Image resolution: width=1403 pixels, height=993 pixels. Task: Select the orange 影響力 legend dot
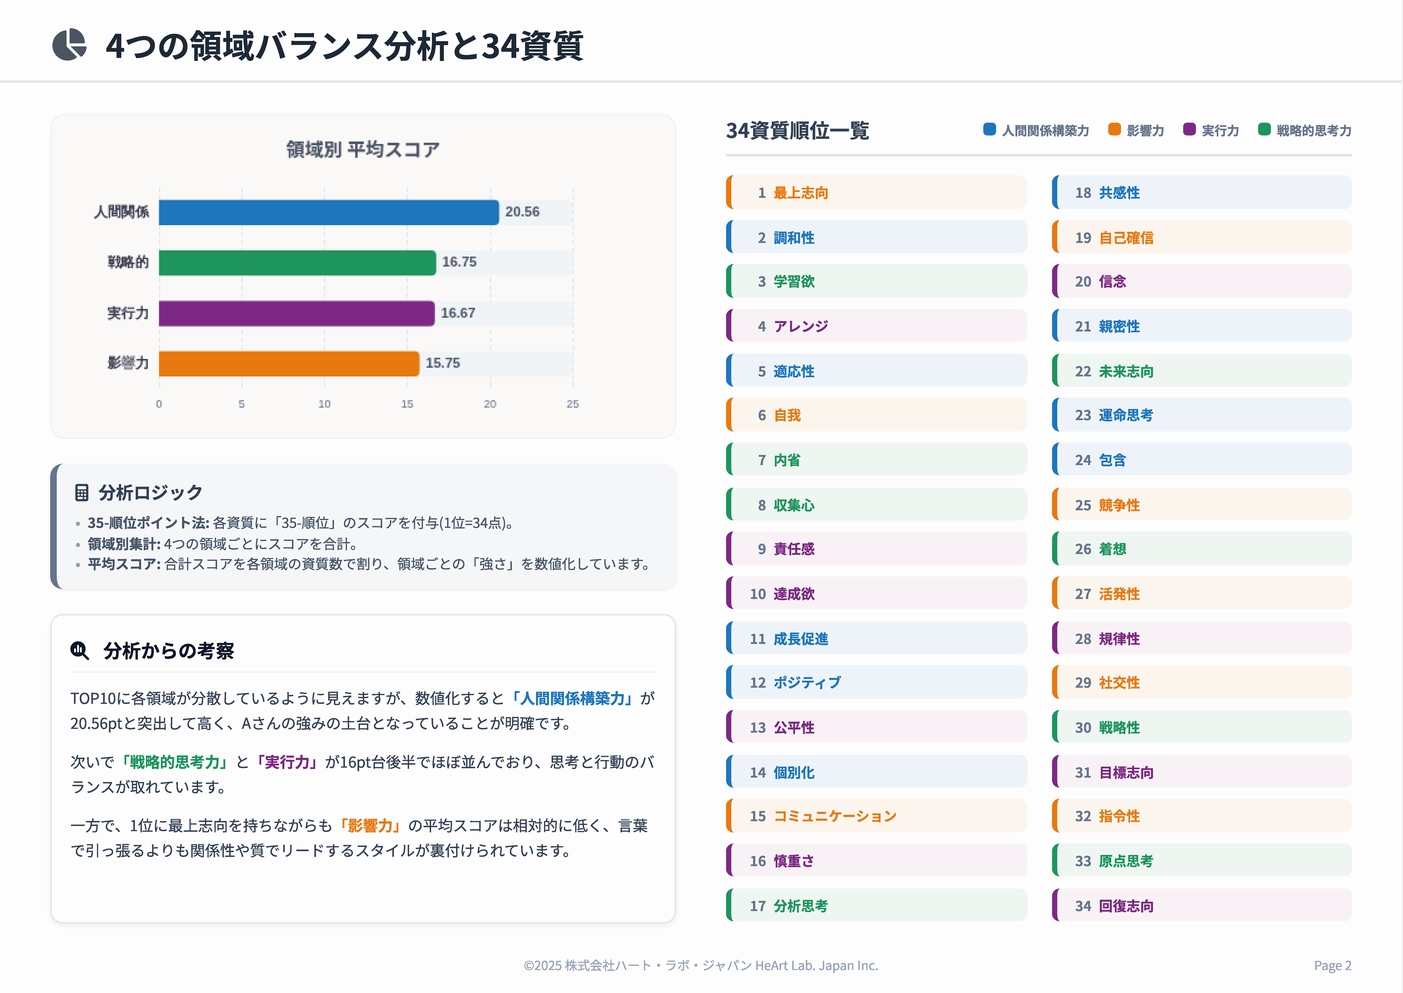click(x=1112, y=129)
